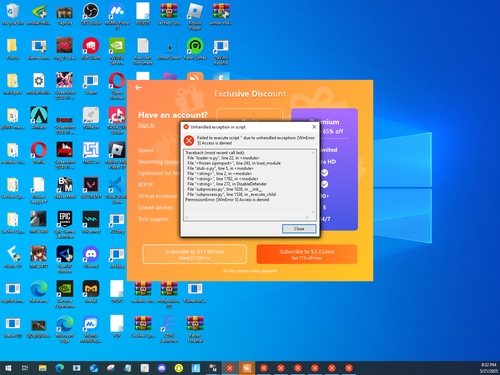Open Aimlabs desktop shortcut
The width and height of the screenshot is (500, 375).
pyautogui.click(x=39, y=118)
